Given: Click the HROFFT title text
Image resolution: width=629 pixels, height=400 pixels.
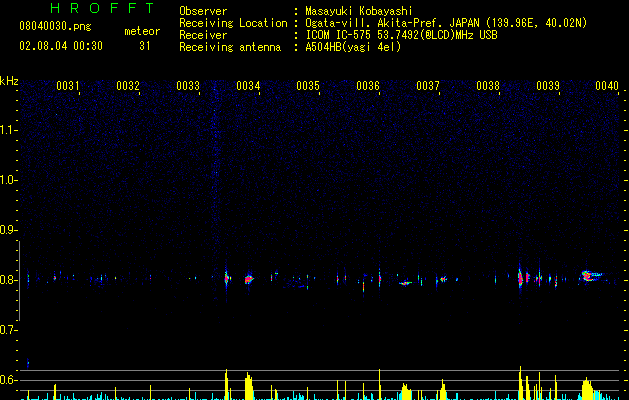Looking at the screenshot, I should click(103, 8).
